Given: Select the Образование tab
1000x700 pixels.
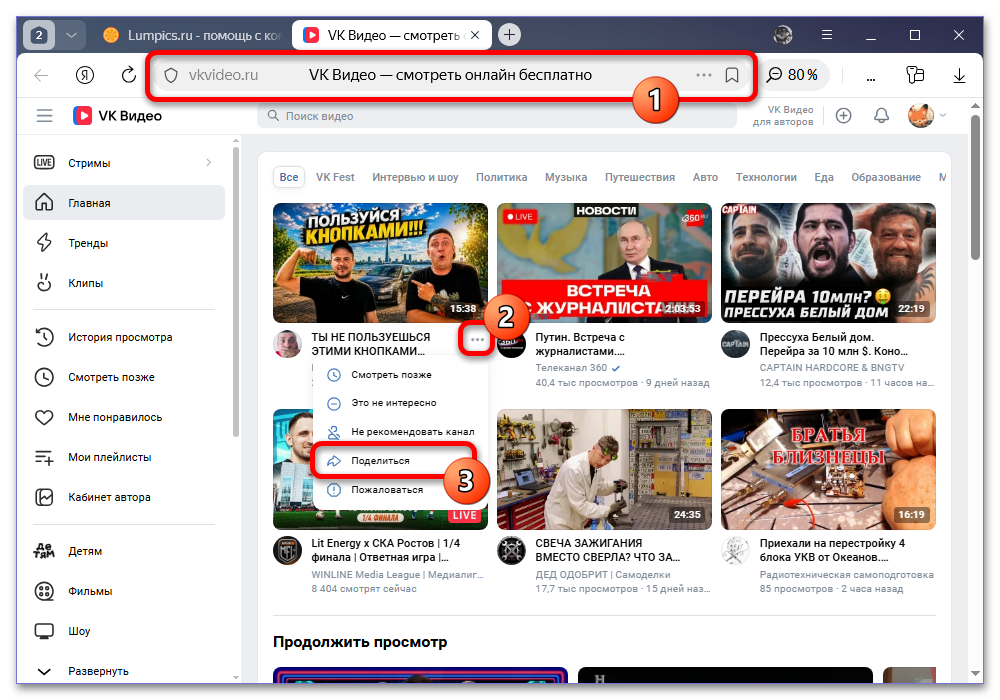Looking at the screenshot, I should coord(886,177).
